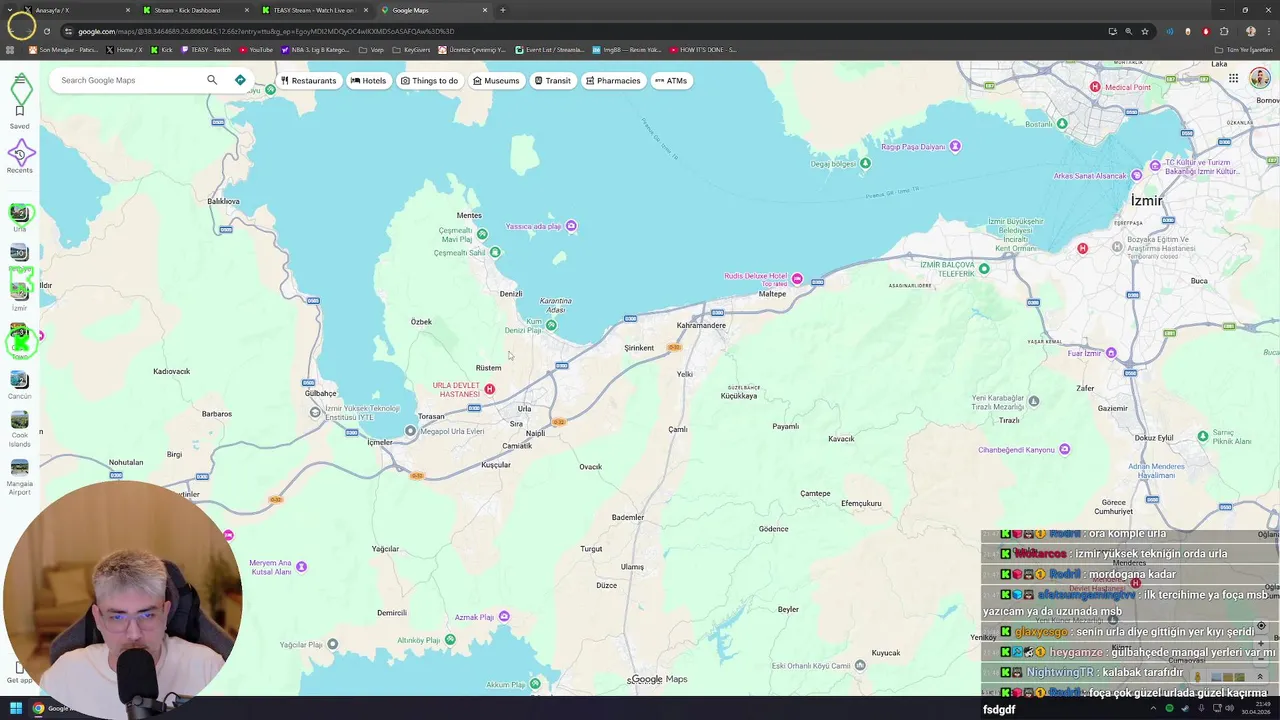
Task: Select the Cihanbeğendi Kanyonu marker
Action: coord(1064,449)
